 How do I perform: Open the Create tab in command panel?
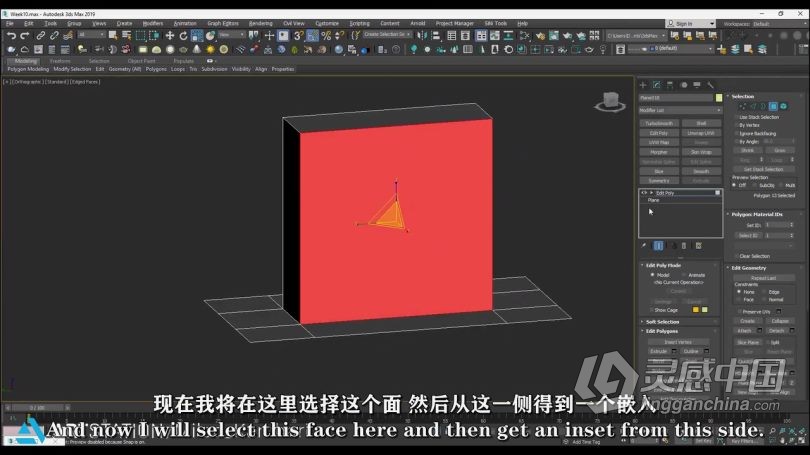[x=643, y=85]
